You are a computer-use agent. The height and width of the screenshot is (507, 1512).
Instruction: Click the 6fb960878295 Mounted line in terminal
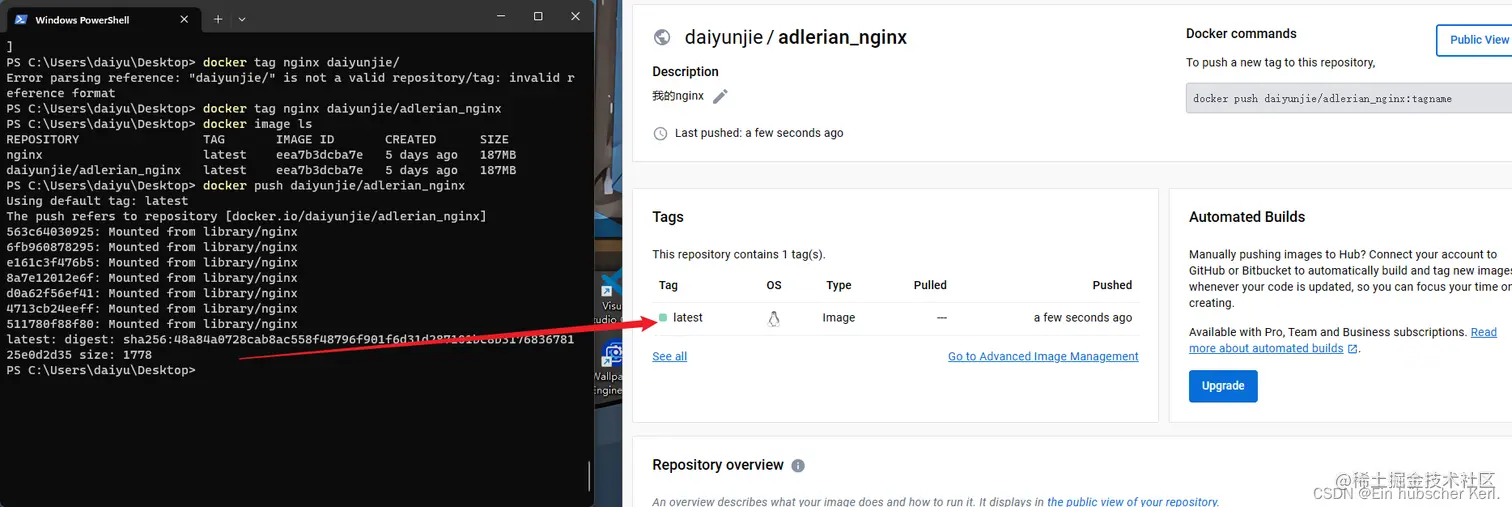click(152, 247)
